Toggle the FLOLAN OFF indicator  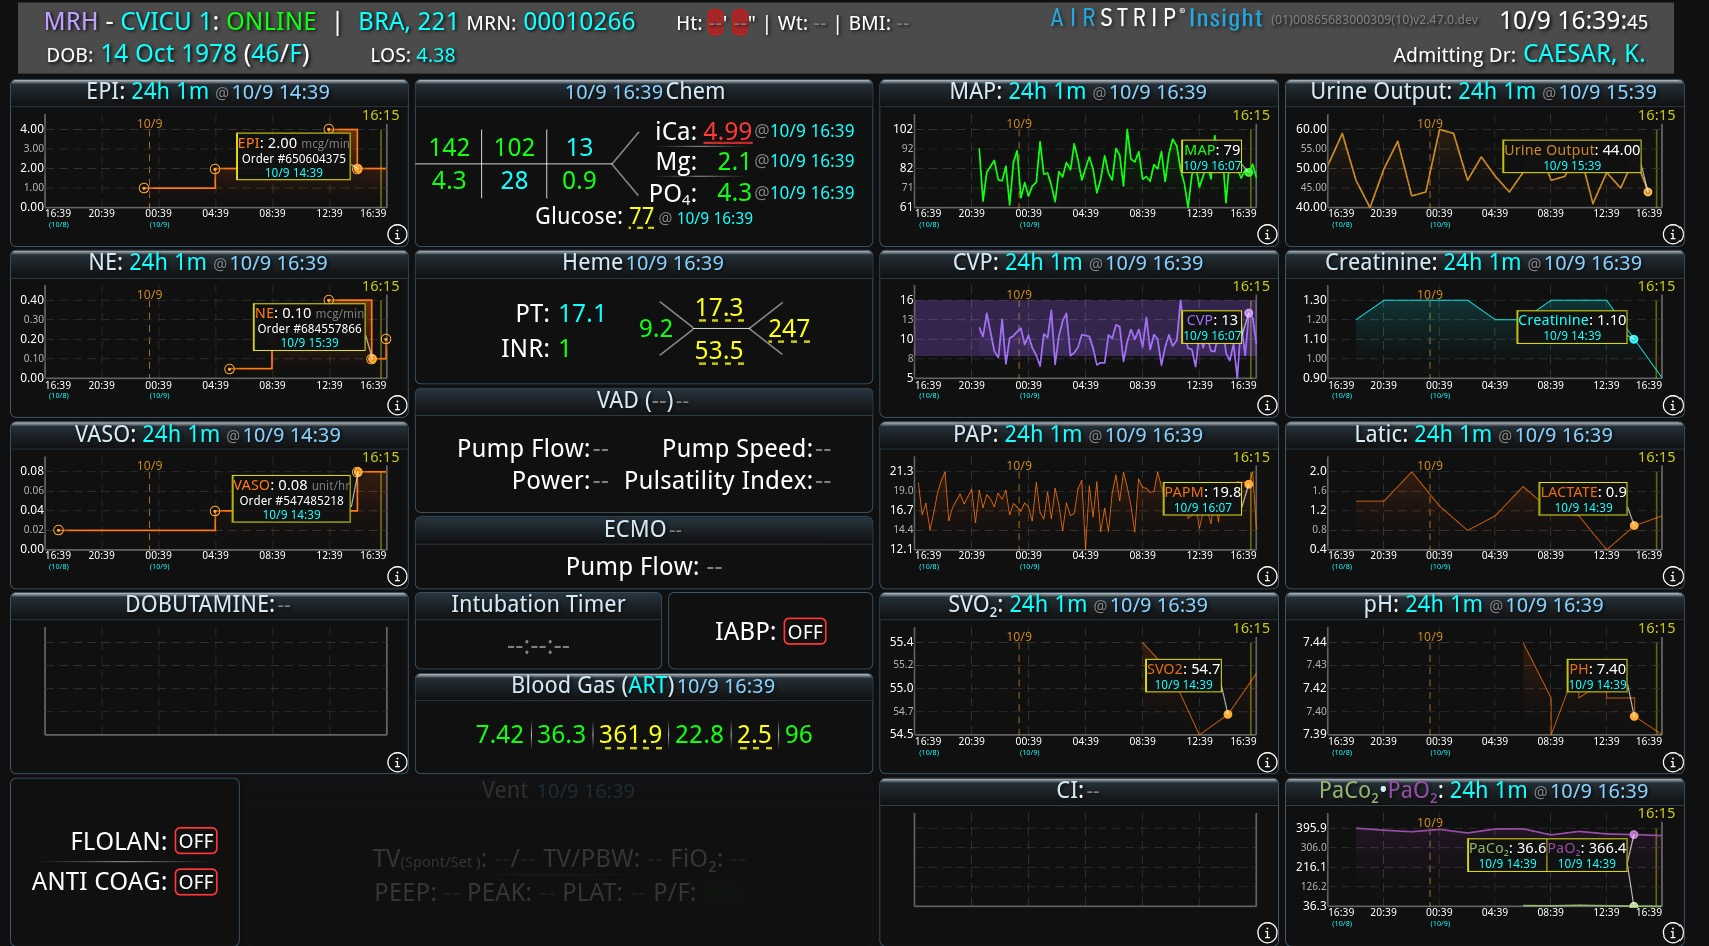pyautogui.click(x=196, y=841)
